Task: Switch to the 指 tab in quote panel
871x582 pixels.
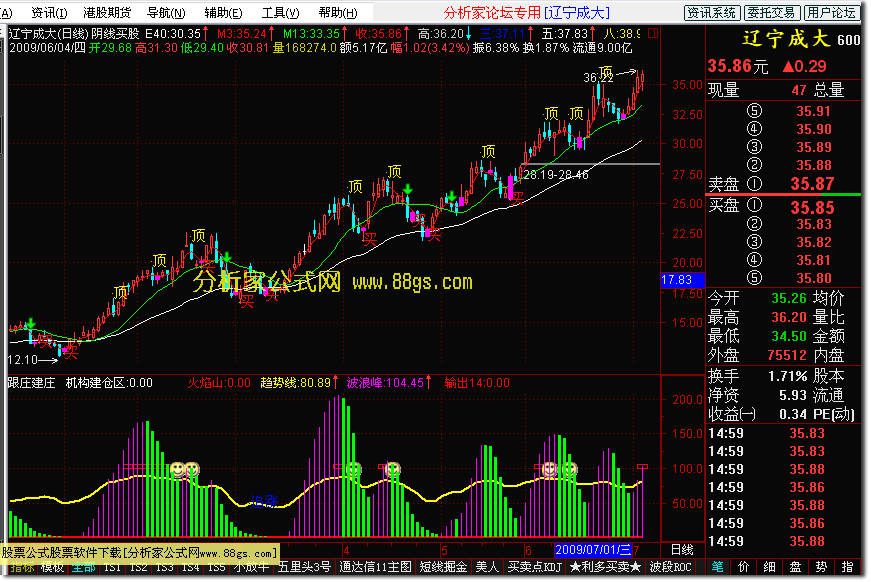Action: (x=847, y=567)
